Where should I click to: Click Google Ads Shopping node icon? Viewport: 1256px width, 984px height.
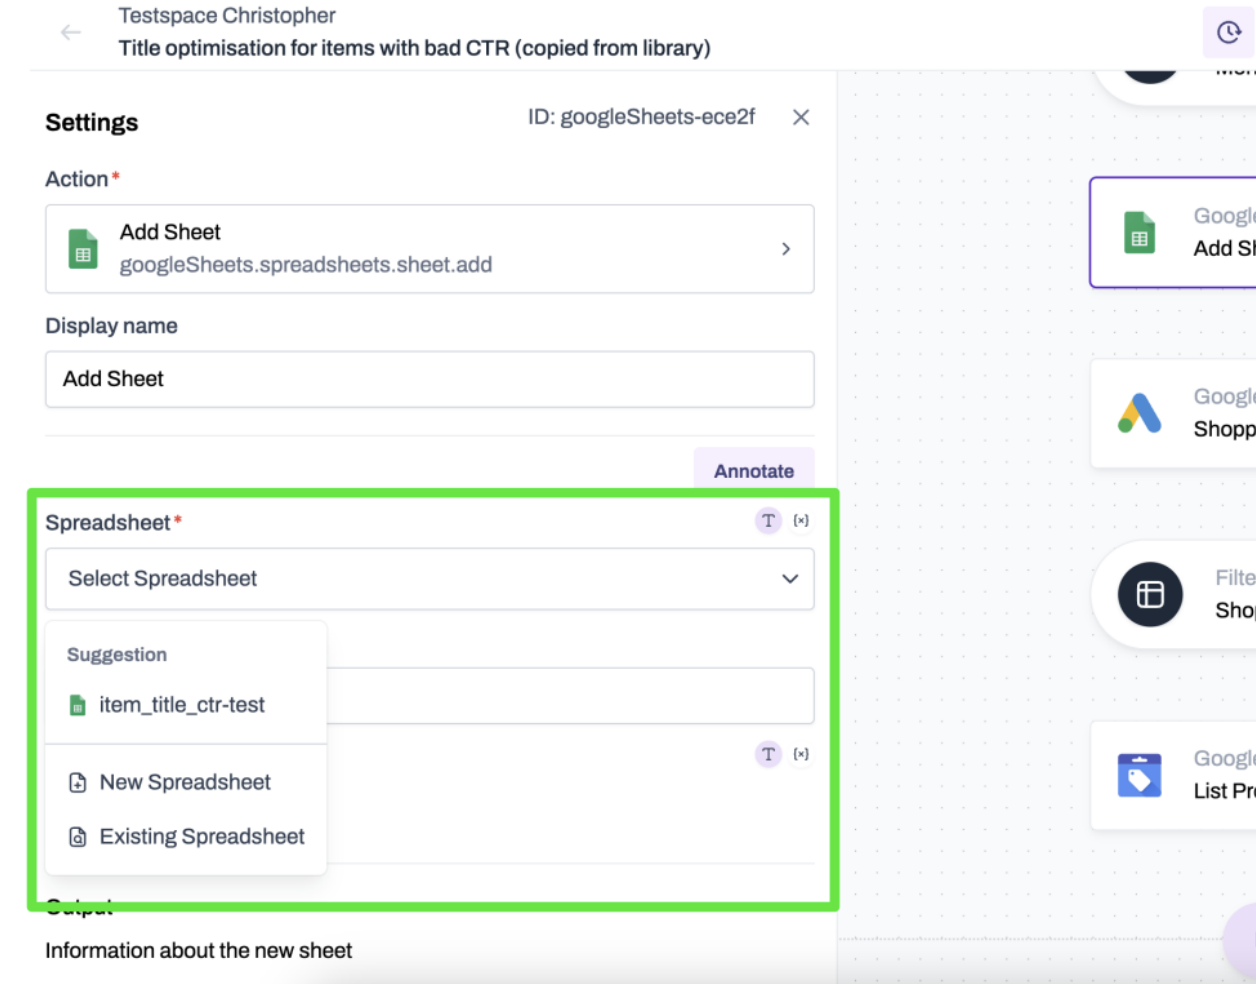pyautogui.click(x=1139, y=413)
